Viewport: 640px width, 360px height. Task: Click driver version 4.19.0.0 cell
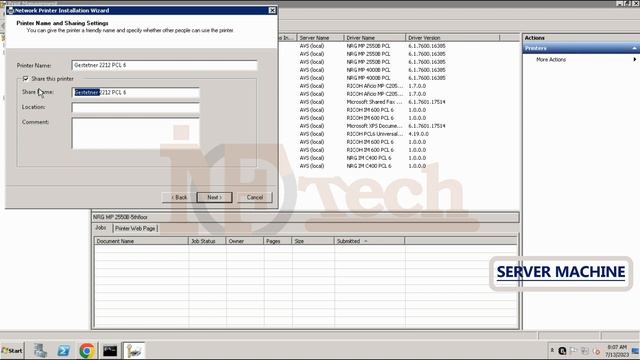(x=418, y=134)
